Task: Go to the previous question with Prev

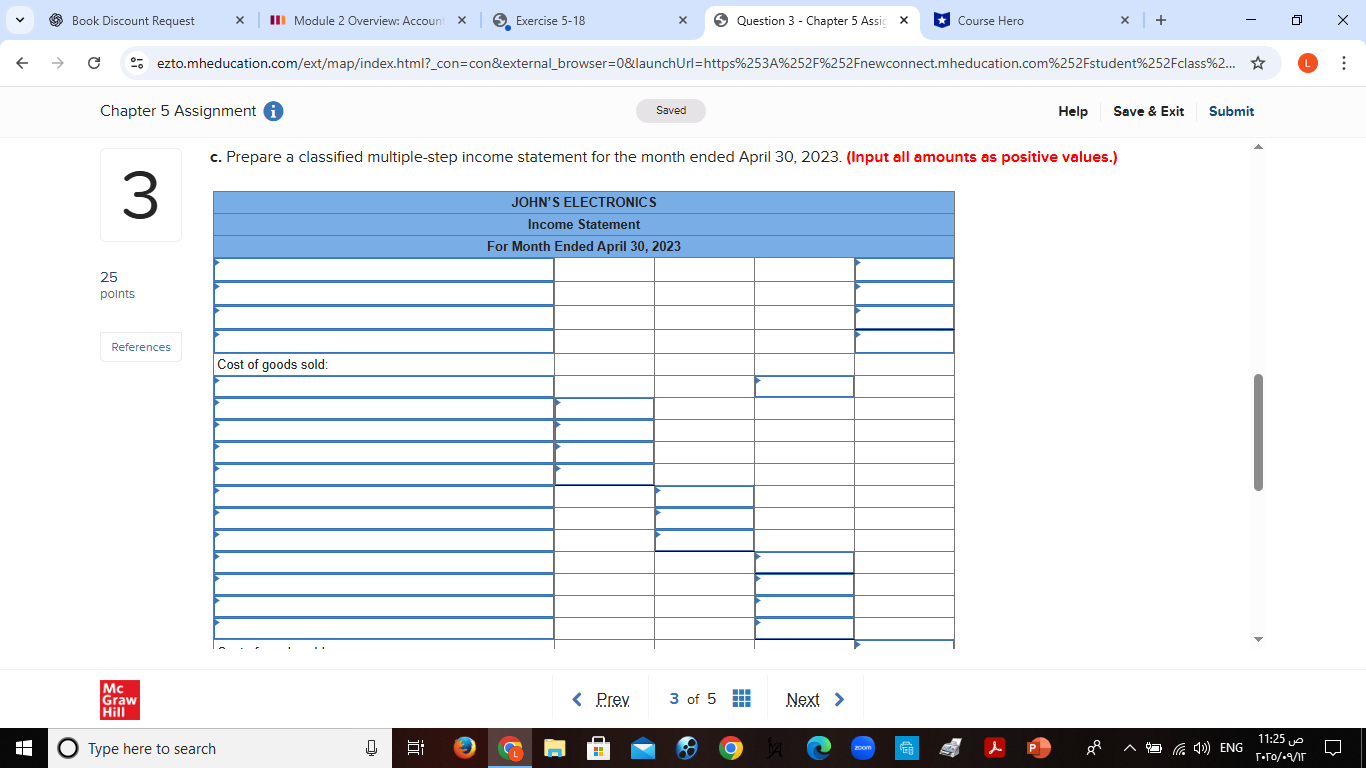Action: (601, 699)
